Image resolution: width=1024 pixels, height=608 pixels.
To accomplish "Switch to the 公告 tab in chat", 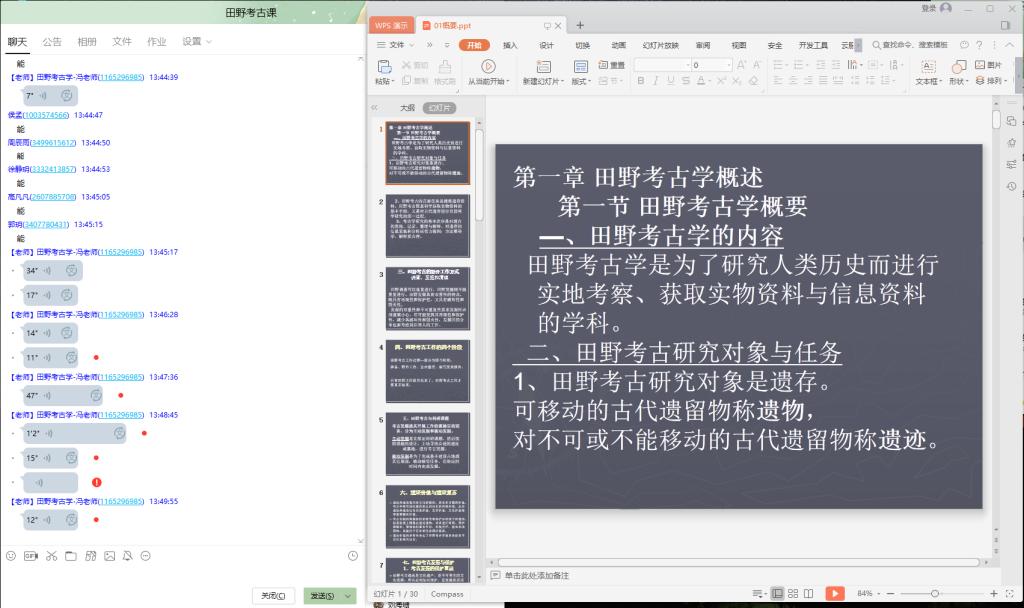I will [52, 41].
